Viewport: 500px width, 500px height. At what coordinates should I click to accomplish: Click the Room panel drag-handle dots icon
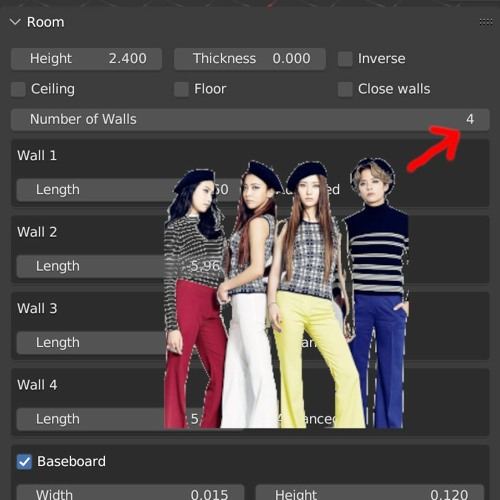click(486, 22)
